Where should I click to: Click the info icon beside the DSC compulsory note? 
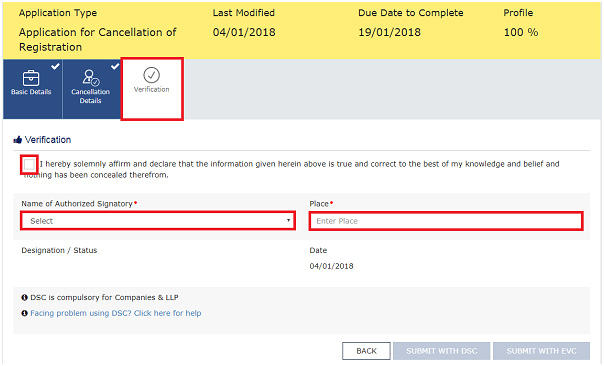[24, 297]
